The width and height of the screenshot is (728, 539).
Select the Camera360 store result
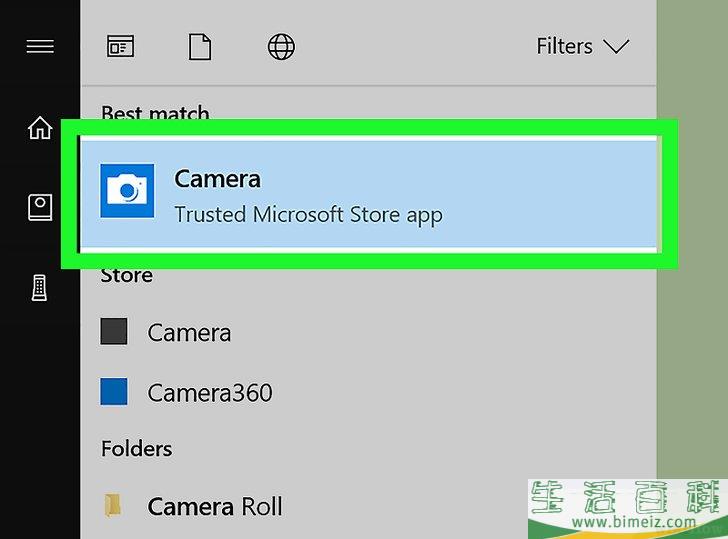pos(209,393)
